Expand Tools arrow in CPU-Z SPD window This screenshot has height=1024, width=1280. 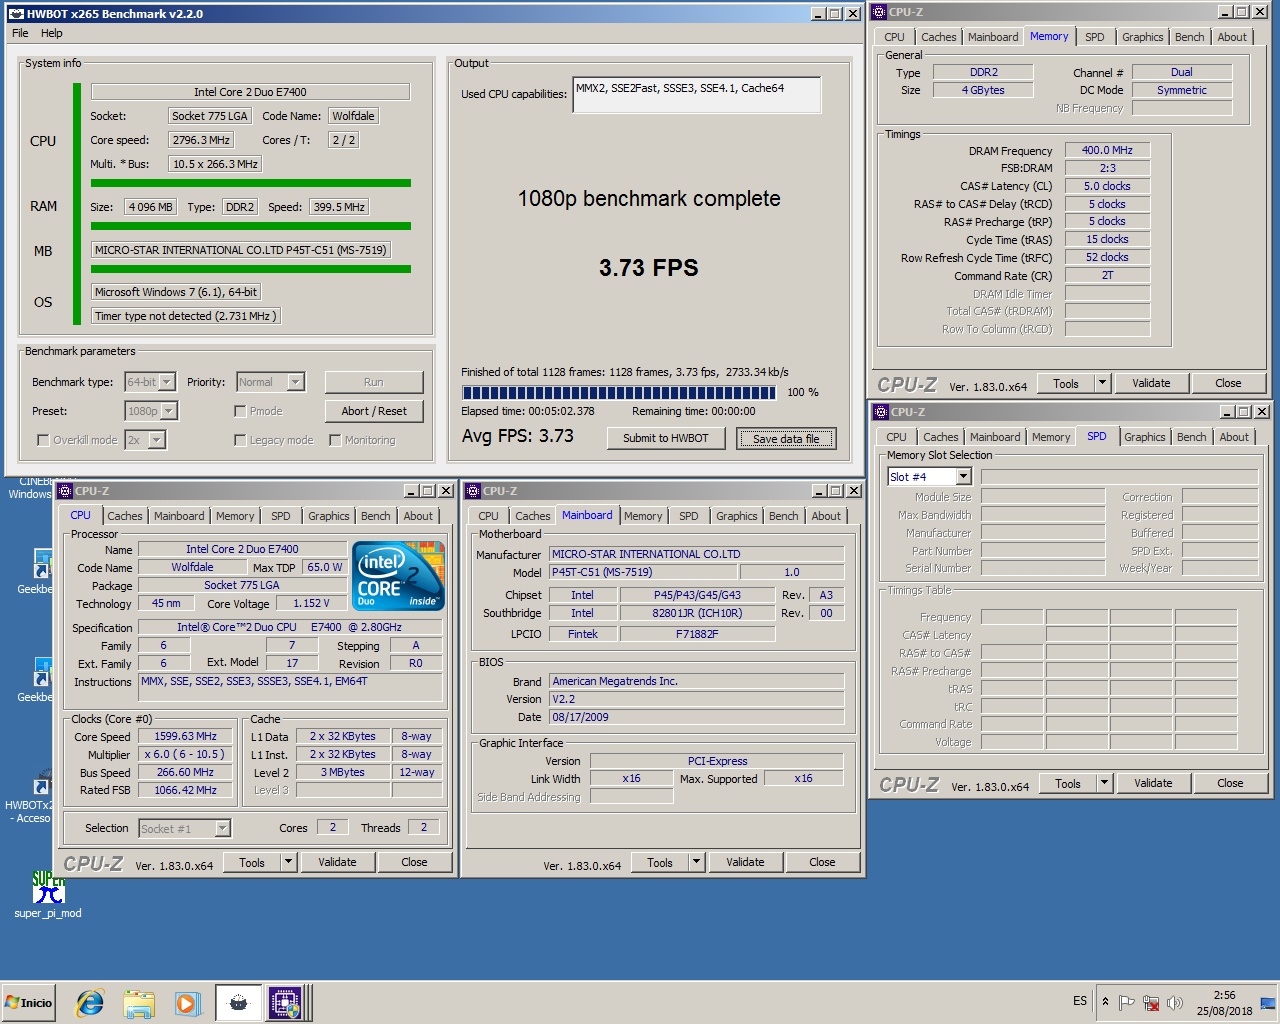(x=1104, y=783)
